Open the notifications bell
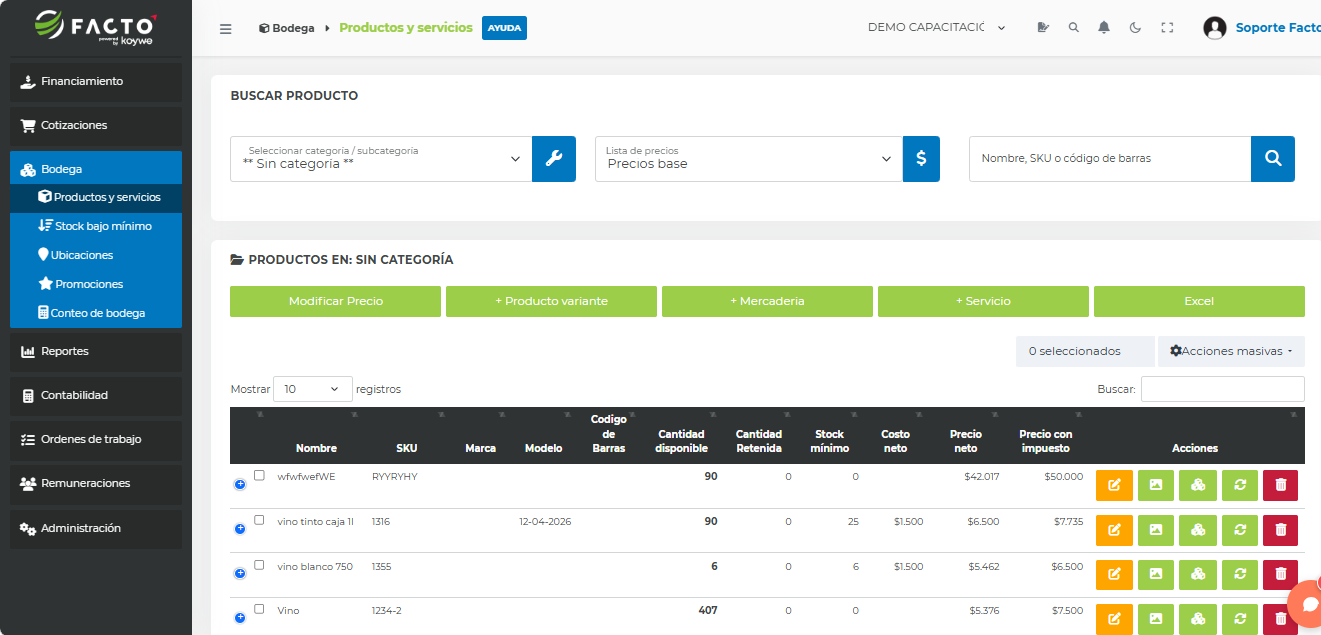The image size is (1321, 635). [x=1104, y=28]
